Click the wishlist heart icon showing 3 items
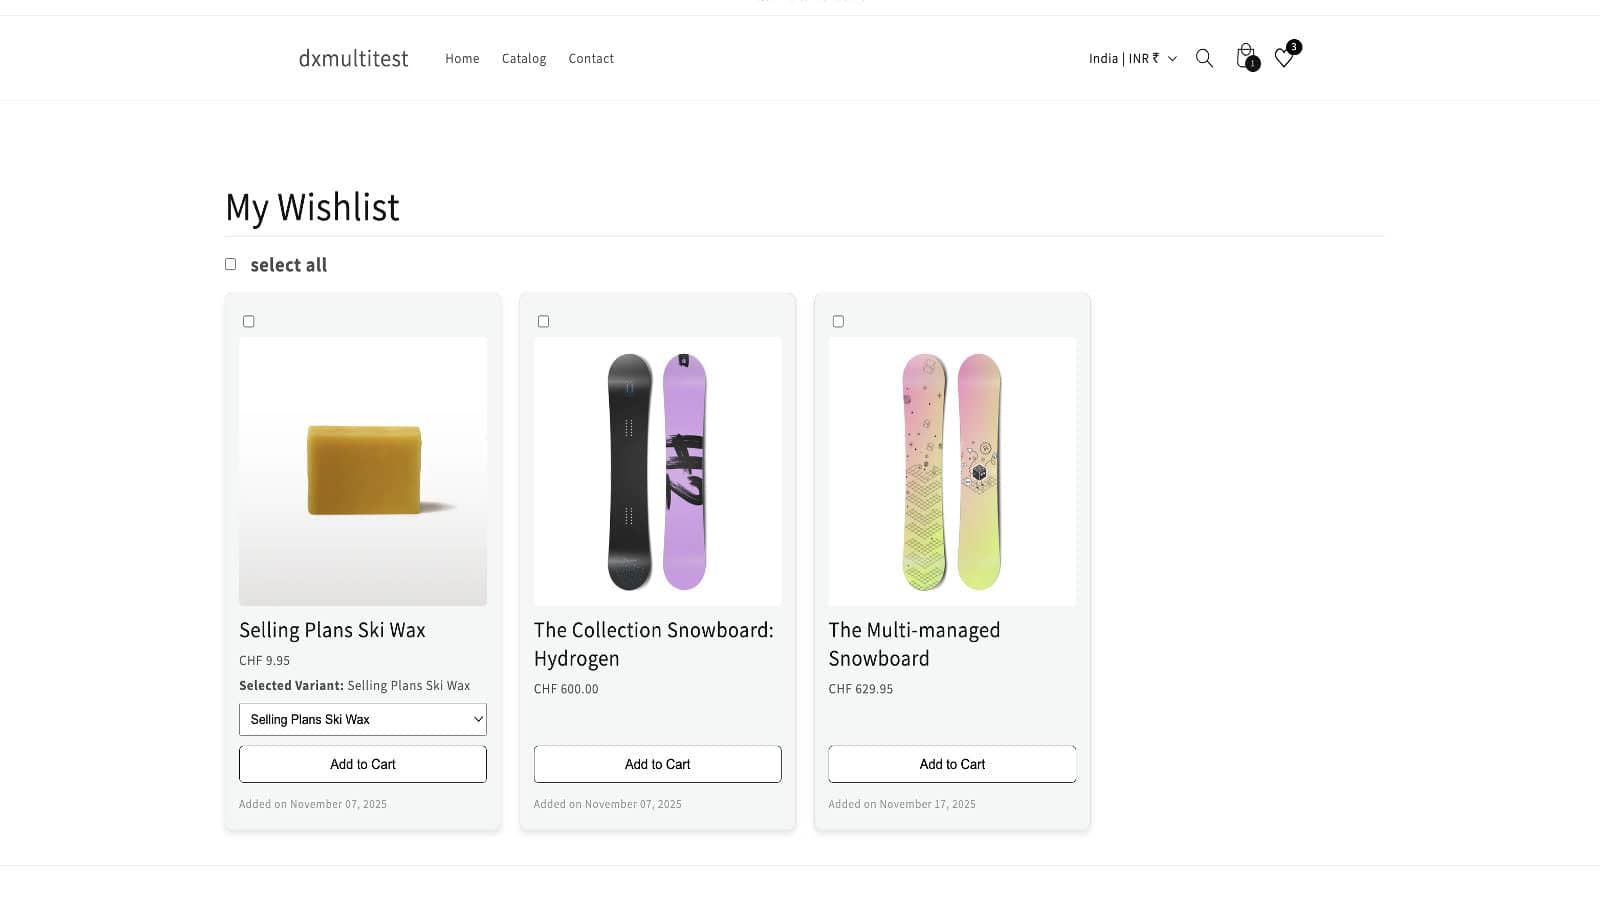The height and width of the screenshot is (900, 1600). pyautogui.click(x=1284, y=59)
